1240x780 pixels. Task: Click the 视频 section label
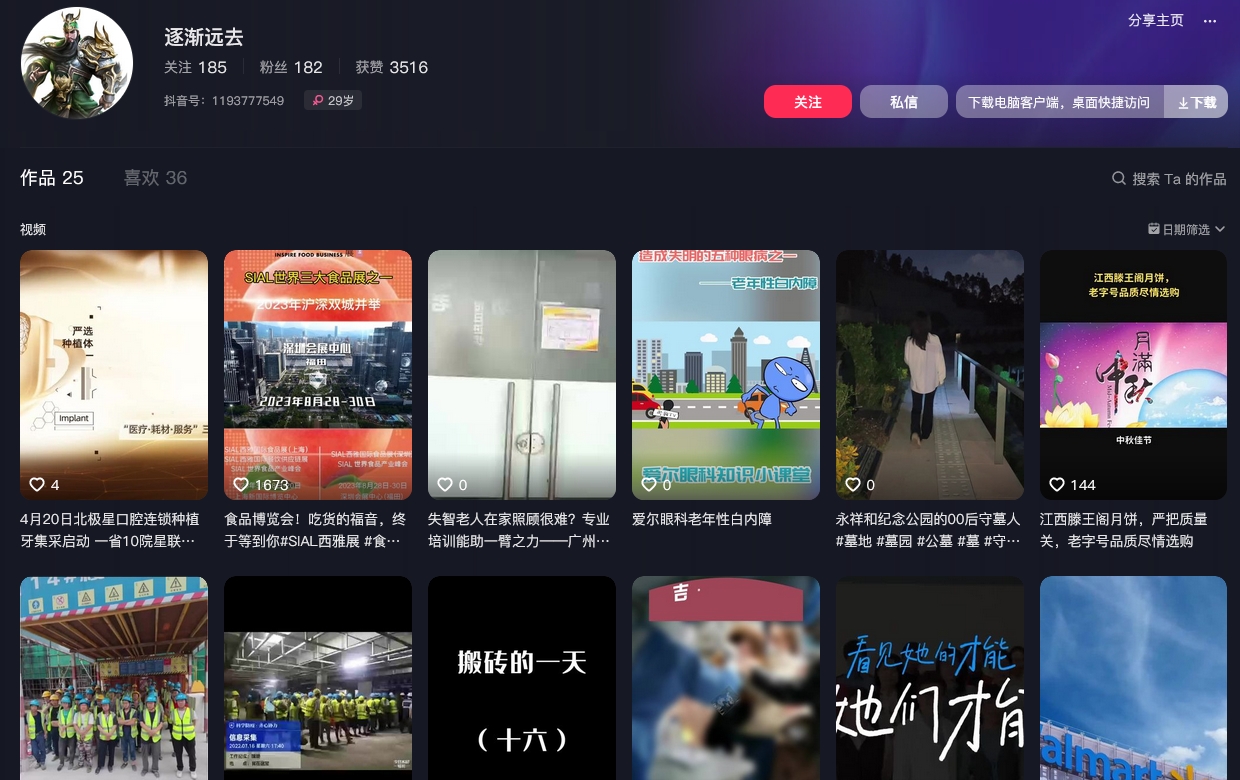click(x=33, y=229)
